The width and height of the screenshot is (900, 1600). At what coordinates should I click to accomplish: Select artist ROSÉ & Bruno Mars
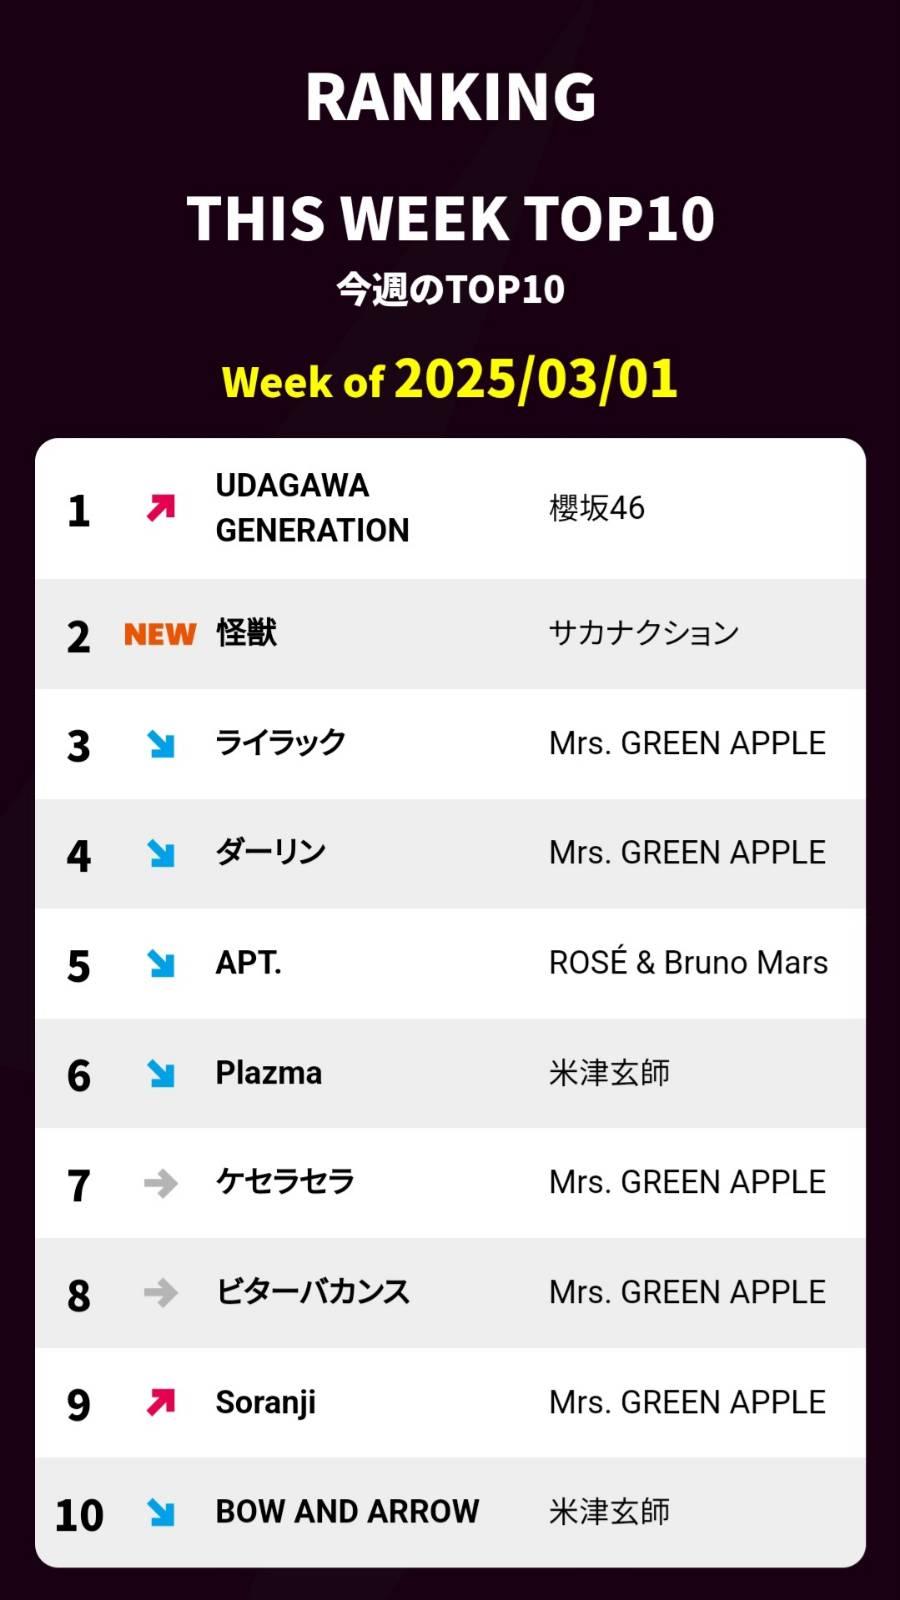688,962
